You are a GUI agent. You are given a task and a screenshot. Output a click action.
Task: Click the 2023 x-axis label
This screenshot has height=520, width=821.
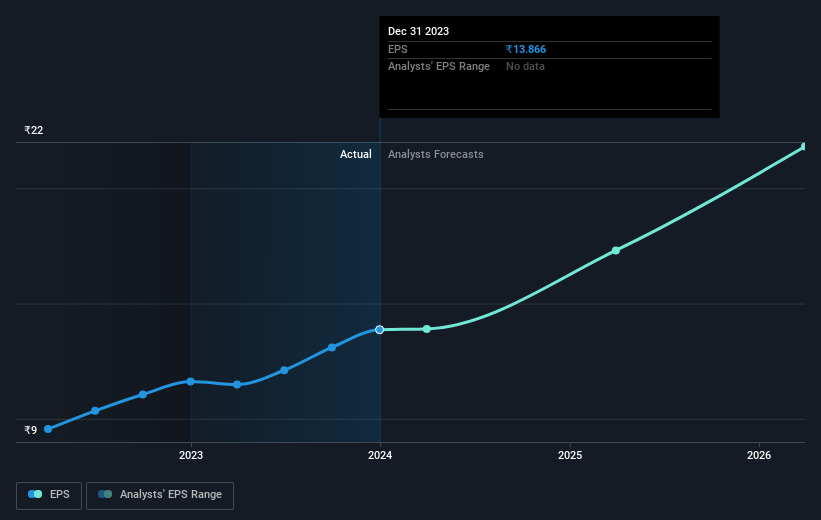pos(191,455)
